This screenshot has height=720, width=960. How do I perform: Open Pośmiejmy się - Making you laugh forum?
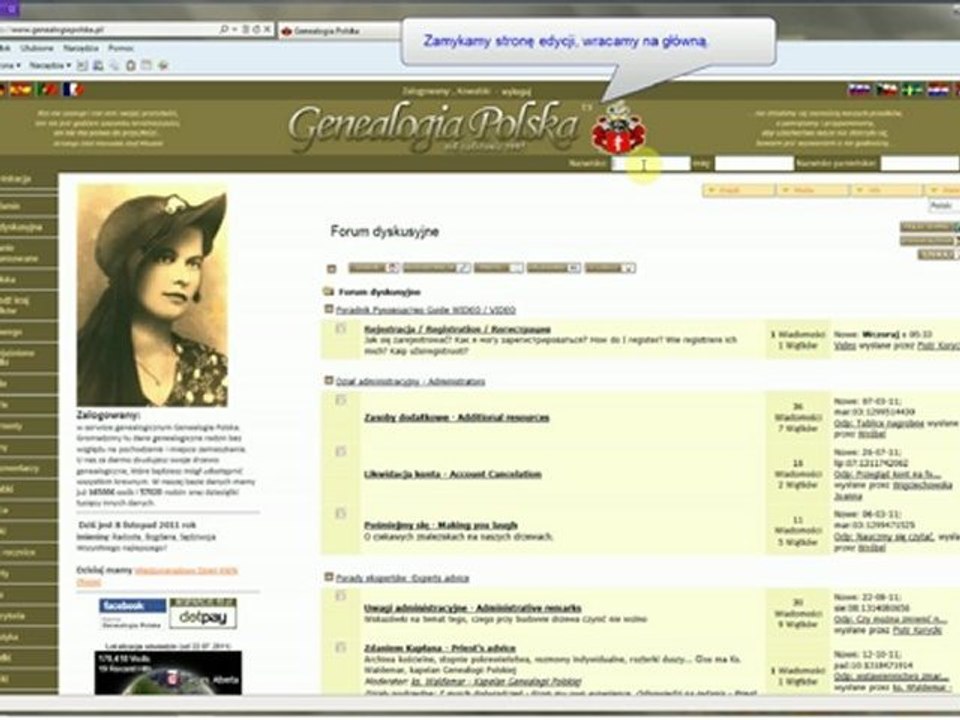(x=441, y=525)
